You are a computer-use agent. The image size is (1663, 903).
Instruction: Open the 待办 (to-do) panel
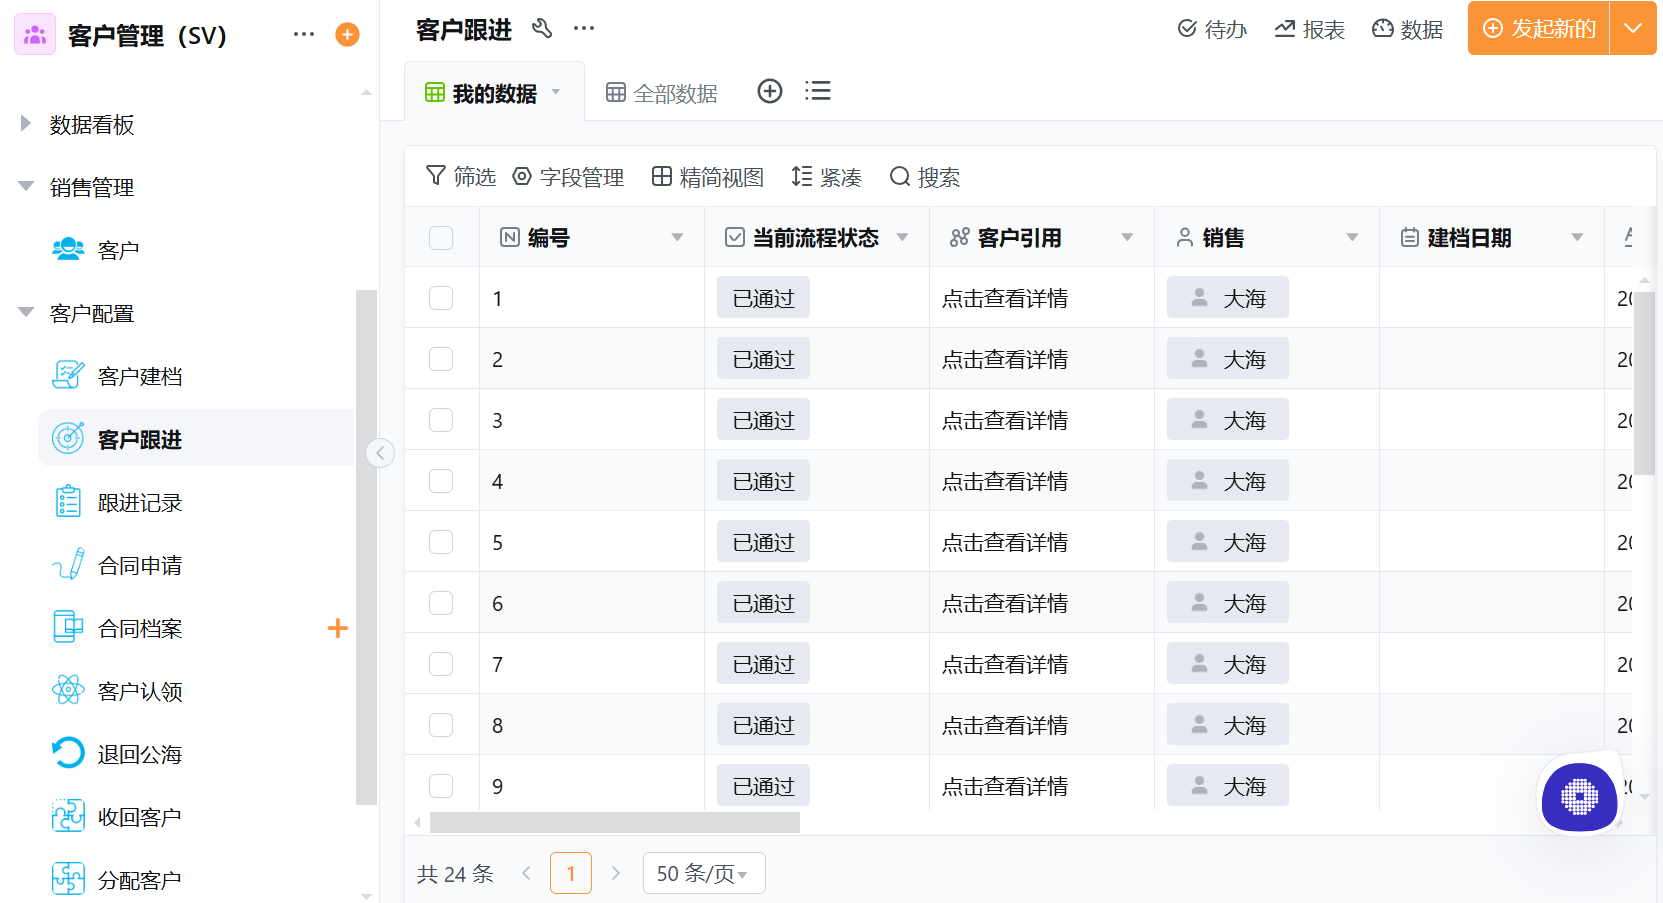(x=1213, y=29)
